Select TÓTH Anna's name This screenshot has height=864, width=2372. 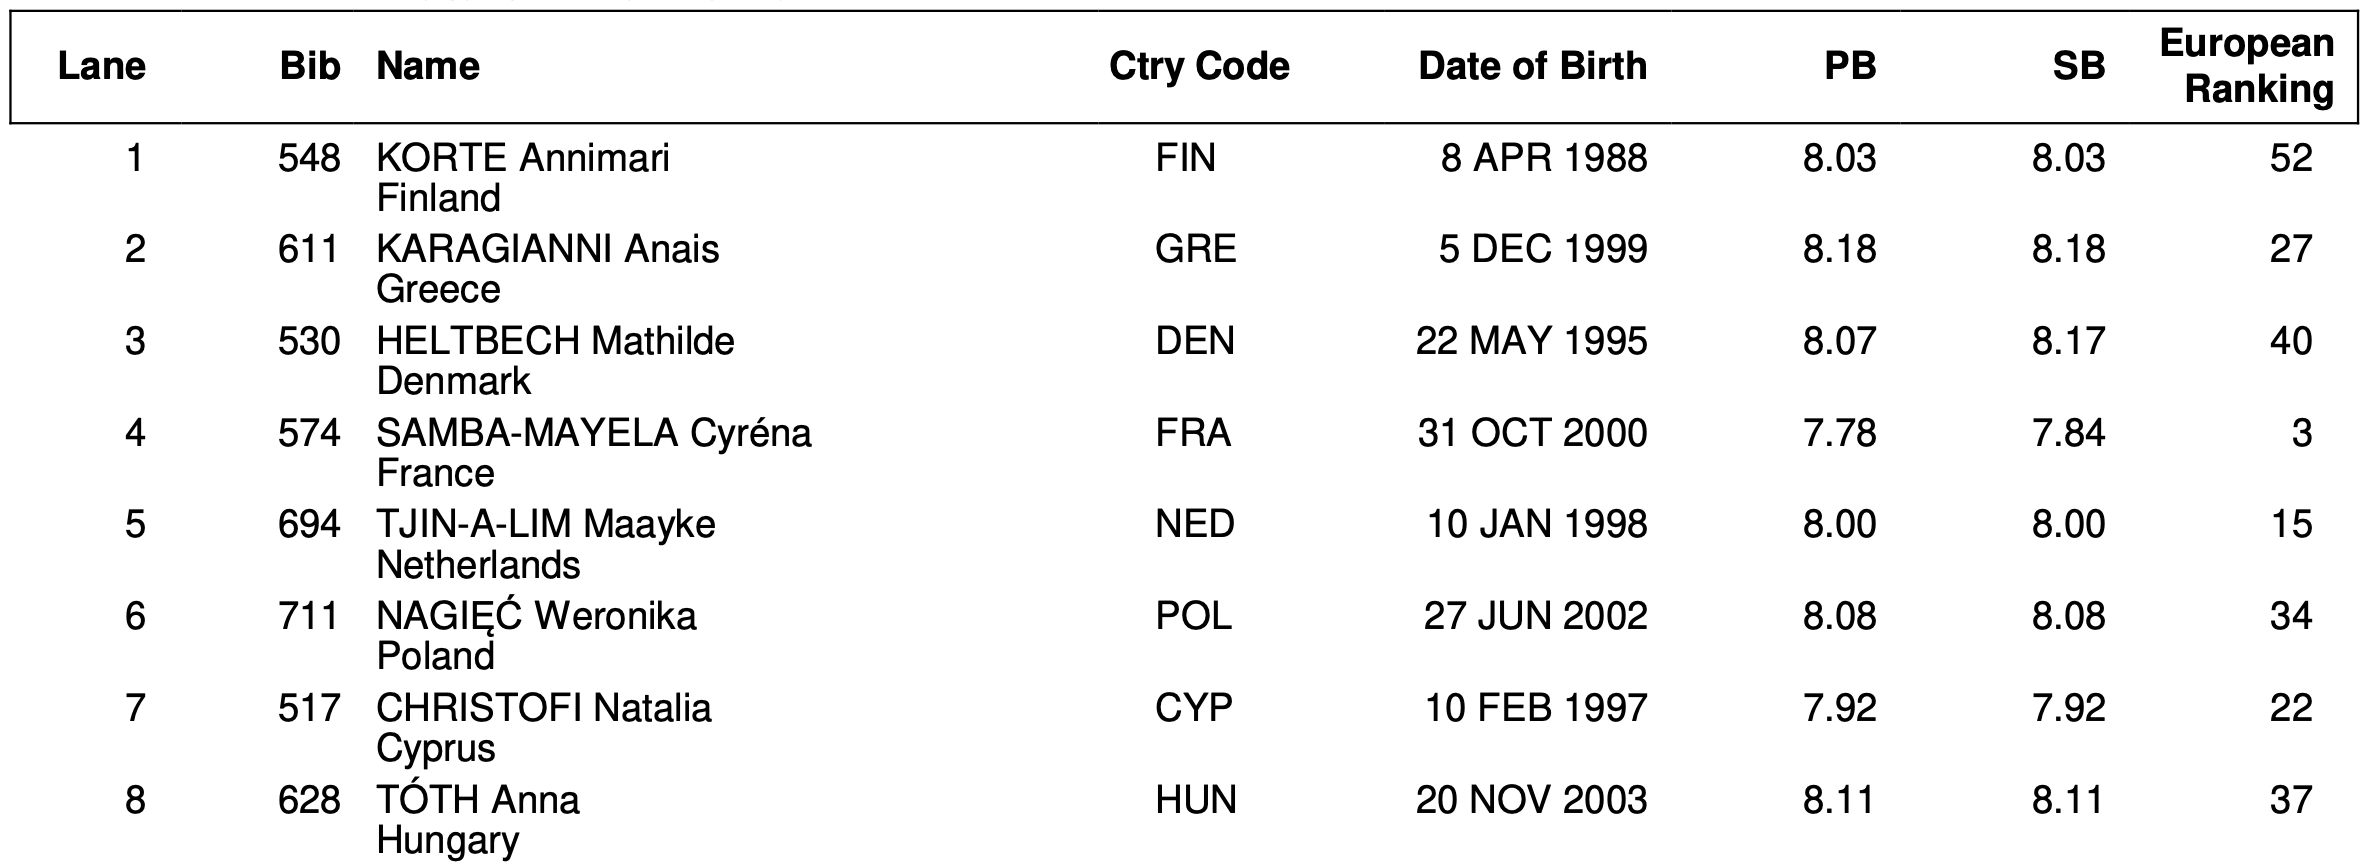click(x=478, y=800)
